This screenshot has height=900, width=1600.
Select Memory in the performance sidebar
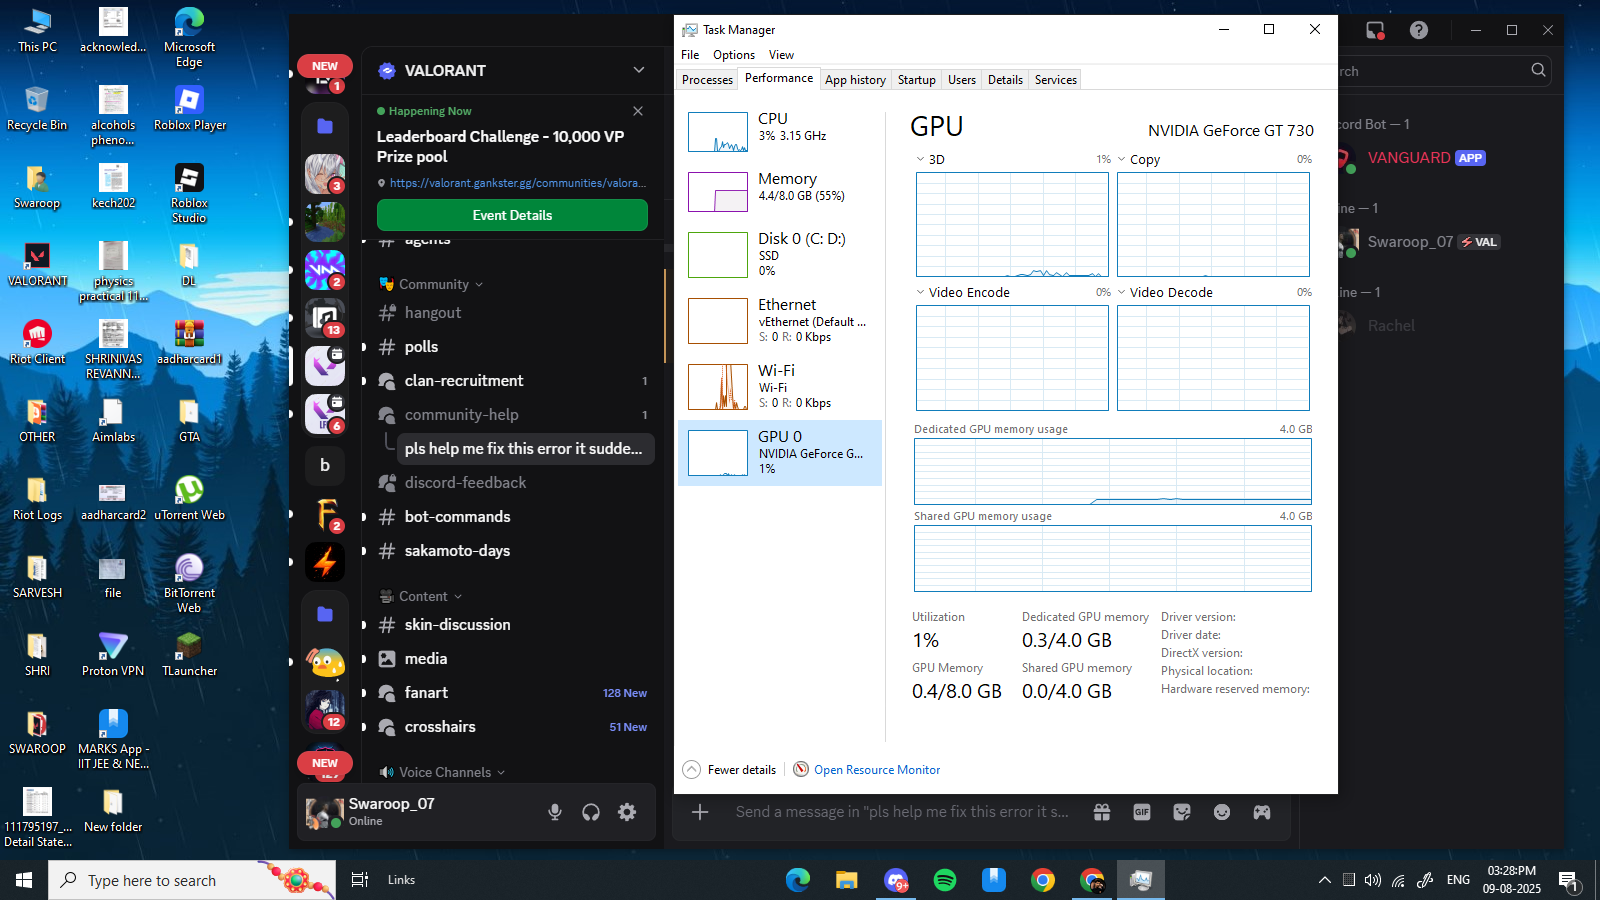point(780,187)
